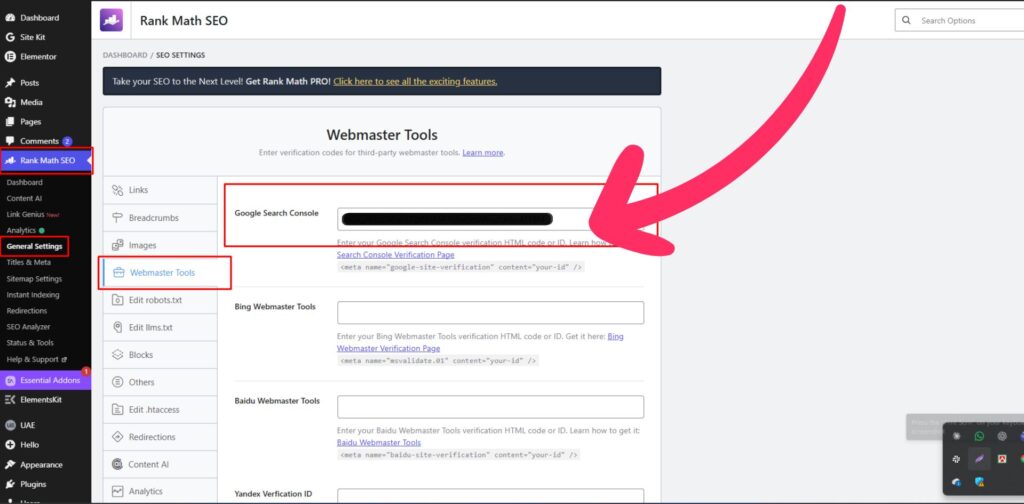
Task: Click the Edit robots.txt file icon
Action: click(x=118, y=300)
